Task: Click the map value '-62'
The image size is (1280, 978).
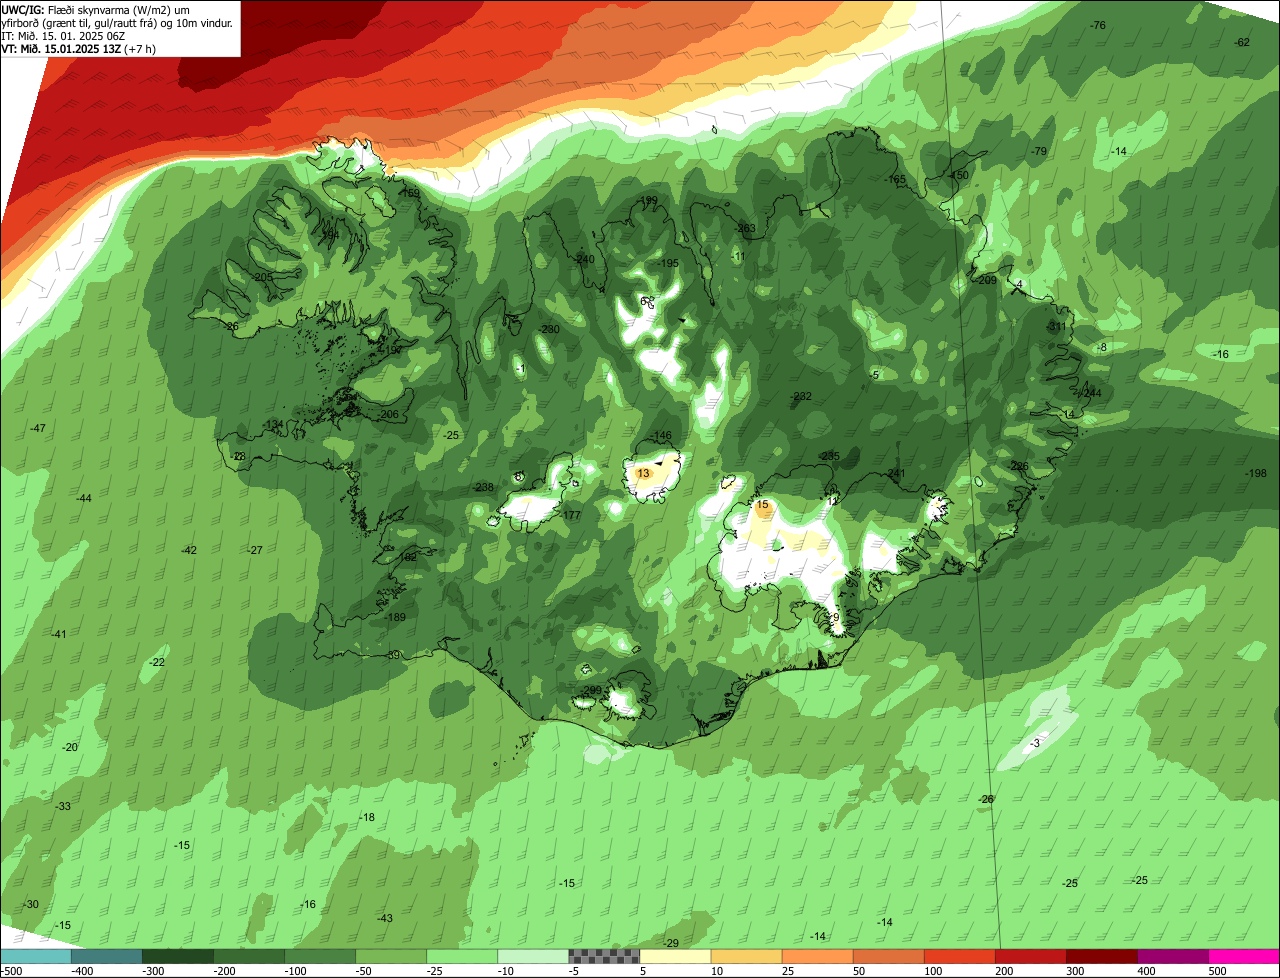Action: 1242,42
